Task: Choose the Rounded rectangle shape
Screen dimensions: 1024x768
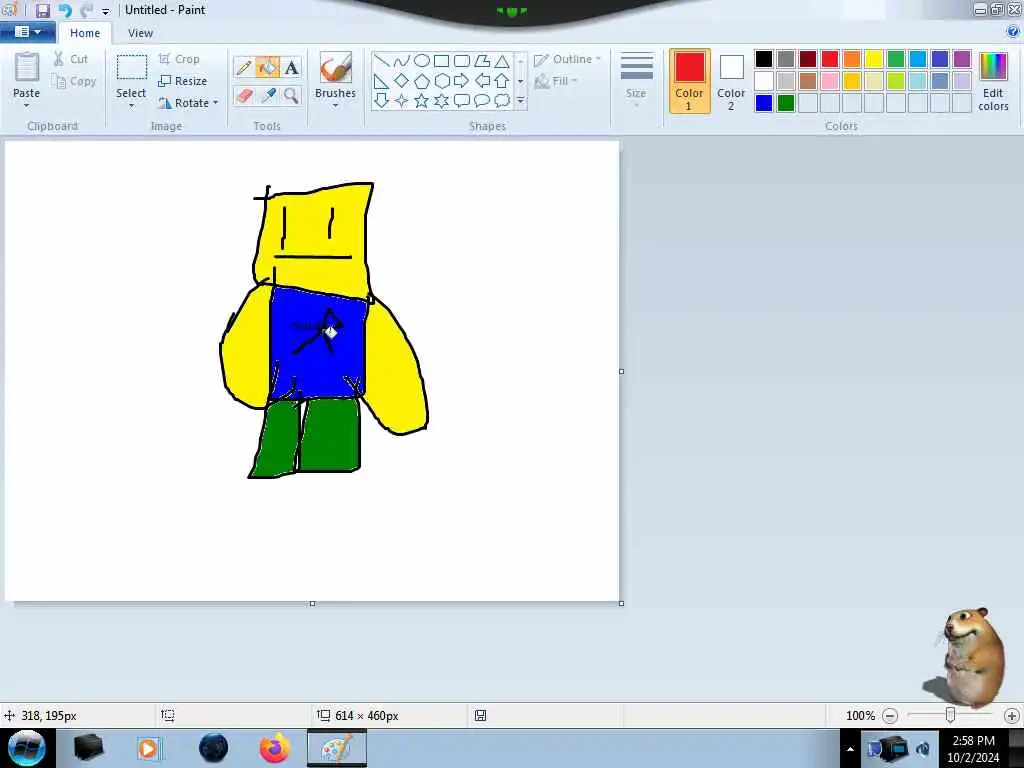Action: [x=462, y=61]
